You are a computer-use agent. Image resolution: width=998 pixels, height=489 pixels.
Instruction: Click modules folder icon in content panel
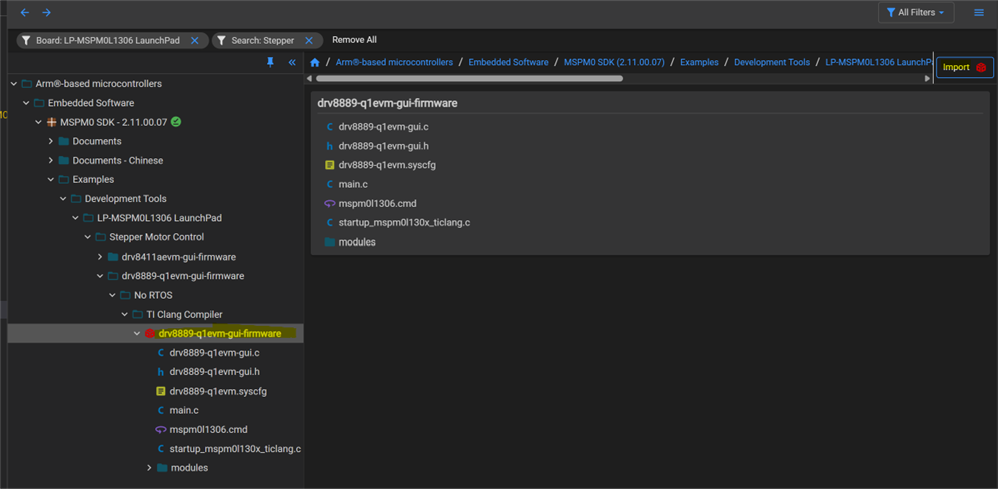click(x=330, y=242)
